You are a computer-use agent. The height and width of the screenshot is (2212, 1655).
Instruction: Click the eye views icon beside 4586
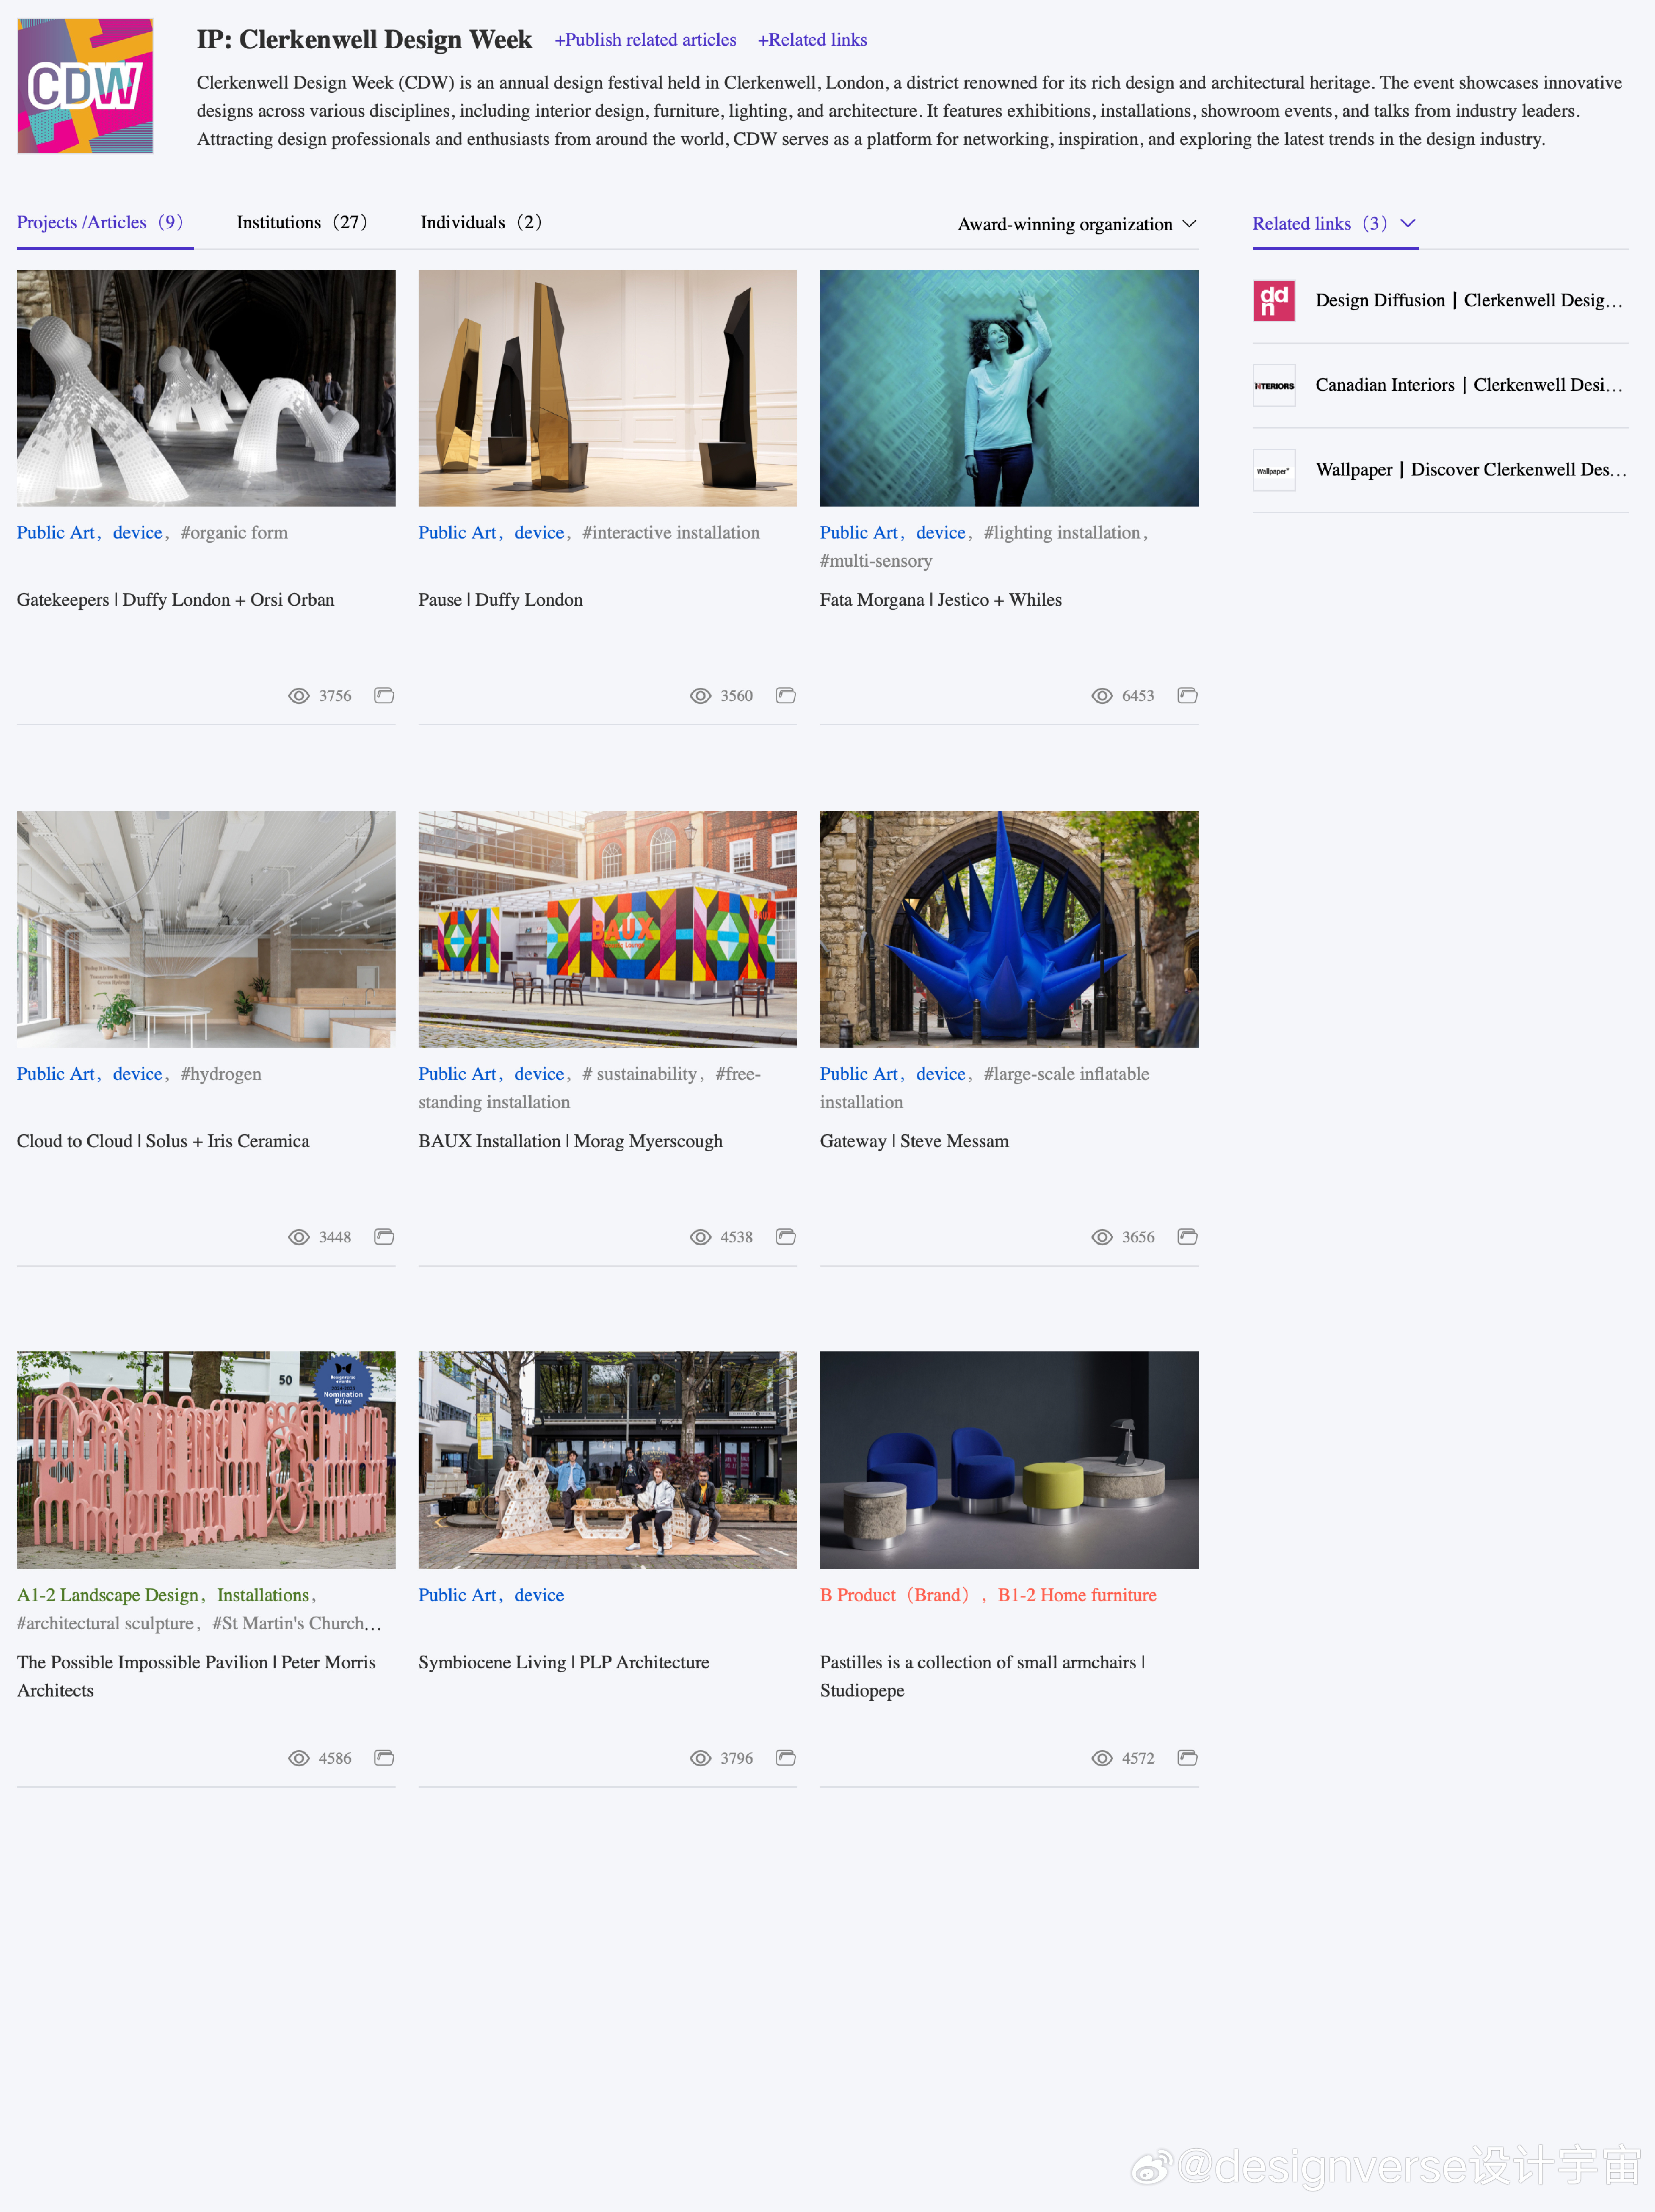tap(299, 1758)
